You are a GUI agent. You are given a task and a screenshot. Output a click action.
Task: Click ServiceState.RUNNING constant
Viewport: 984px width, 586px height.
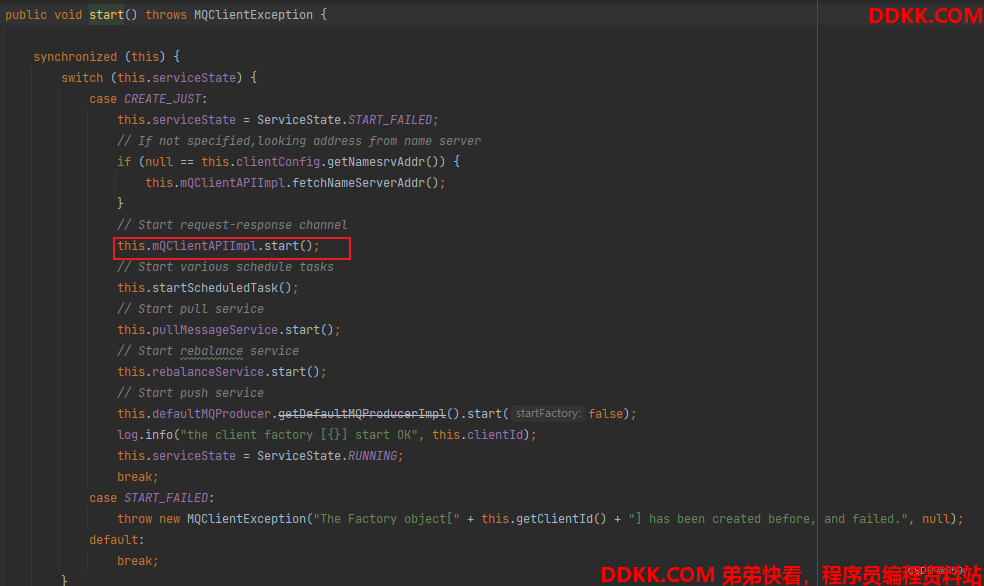(326, 456)
